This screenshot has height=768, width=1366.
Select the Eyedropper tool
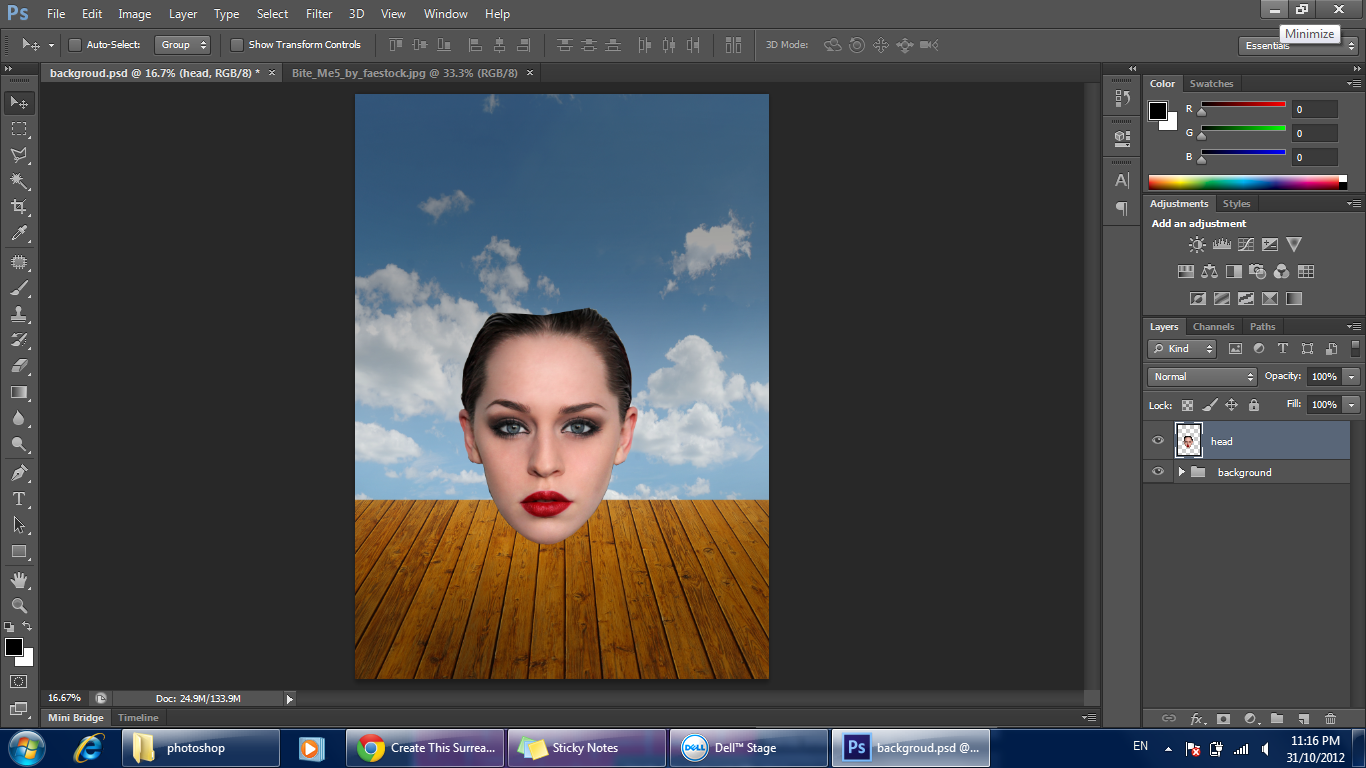(x=19, y=234)
